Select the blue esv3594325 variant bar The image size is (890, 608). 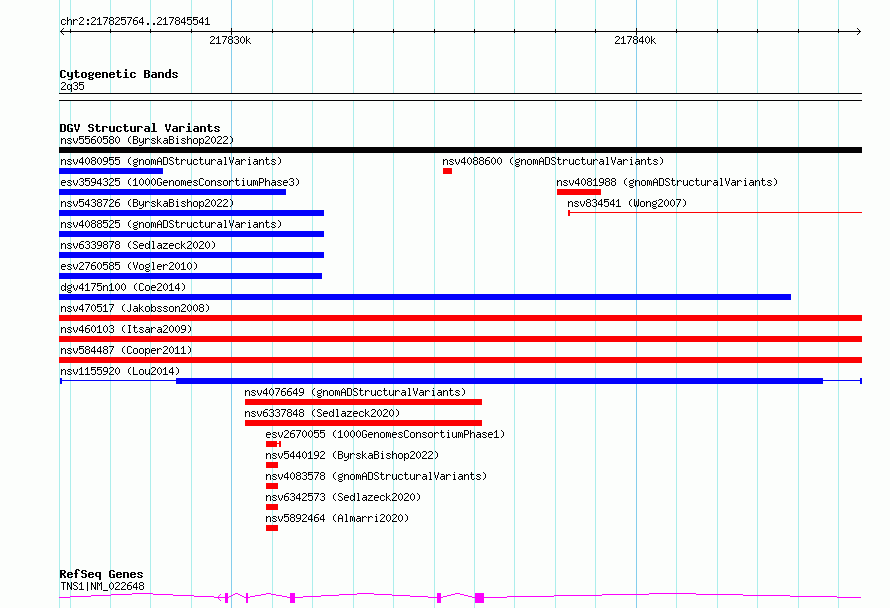[173, 192]
